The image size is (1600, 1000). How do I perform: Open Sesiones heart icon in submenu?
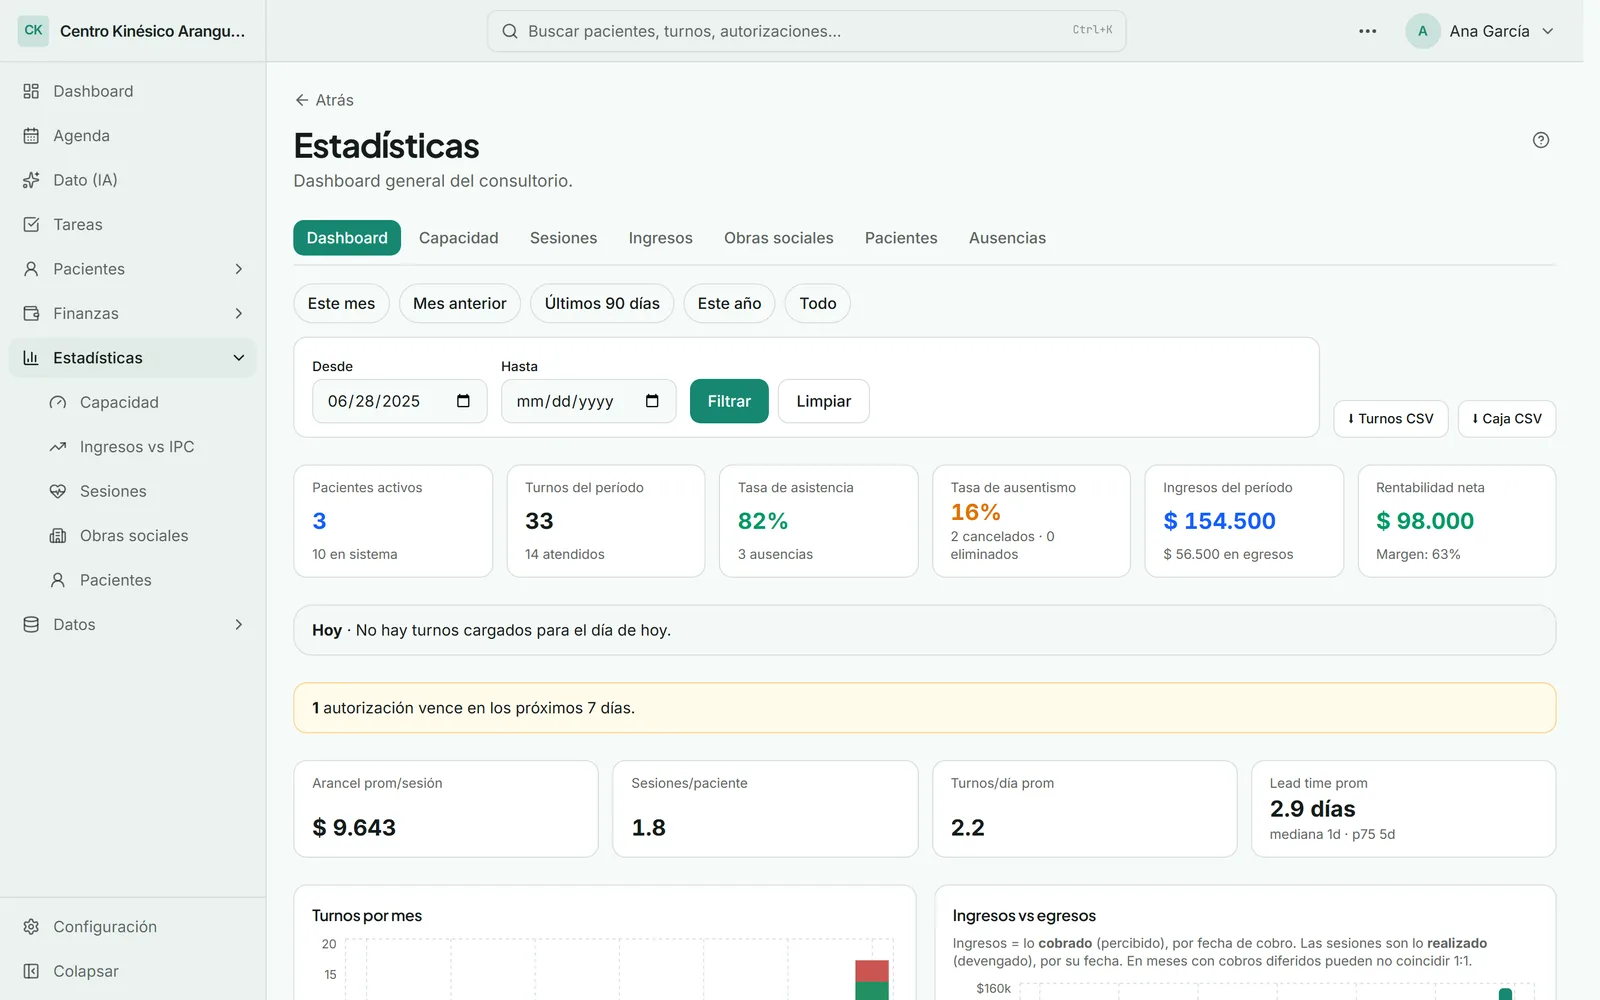tap(58, 491)
